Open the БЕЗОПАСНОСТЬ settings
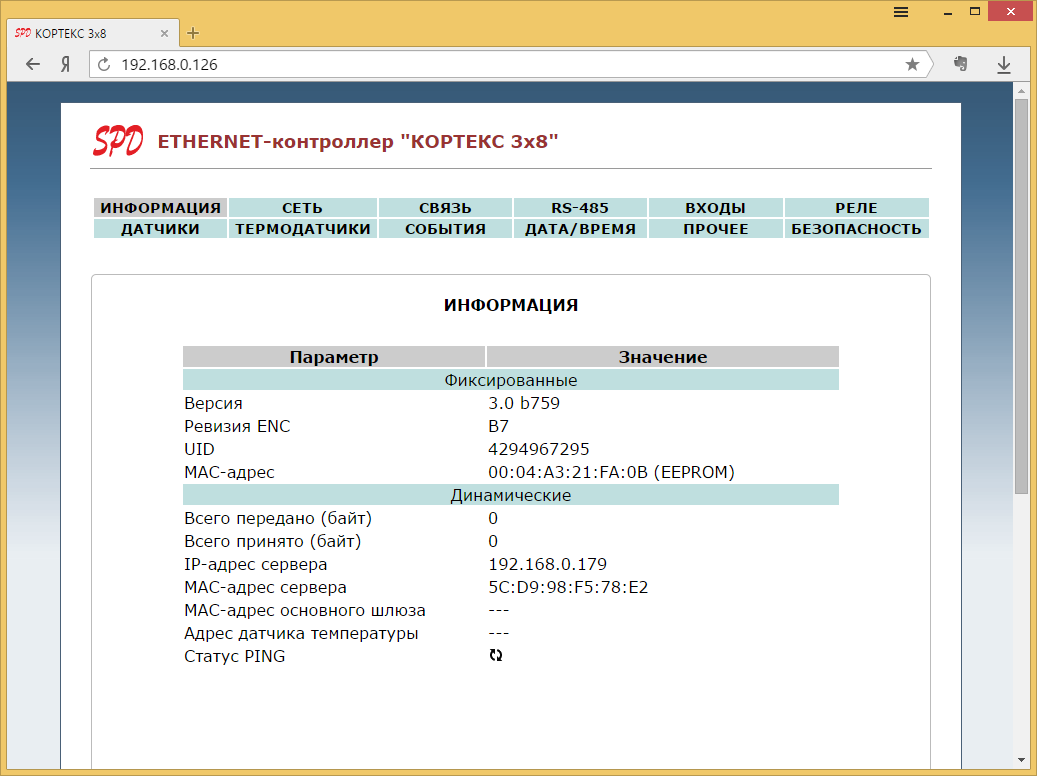The width and height of the screenshot is (1037, 776). pyautogui.click(x=856, y=229)
